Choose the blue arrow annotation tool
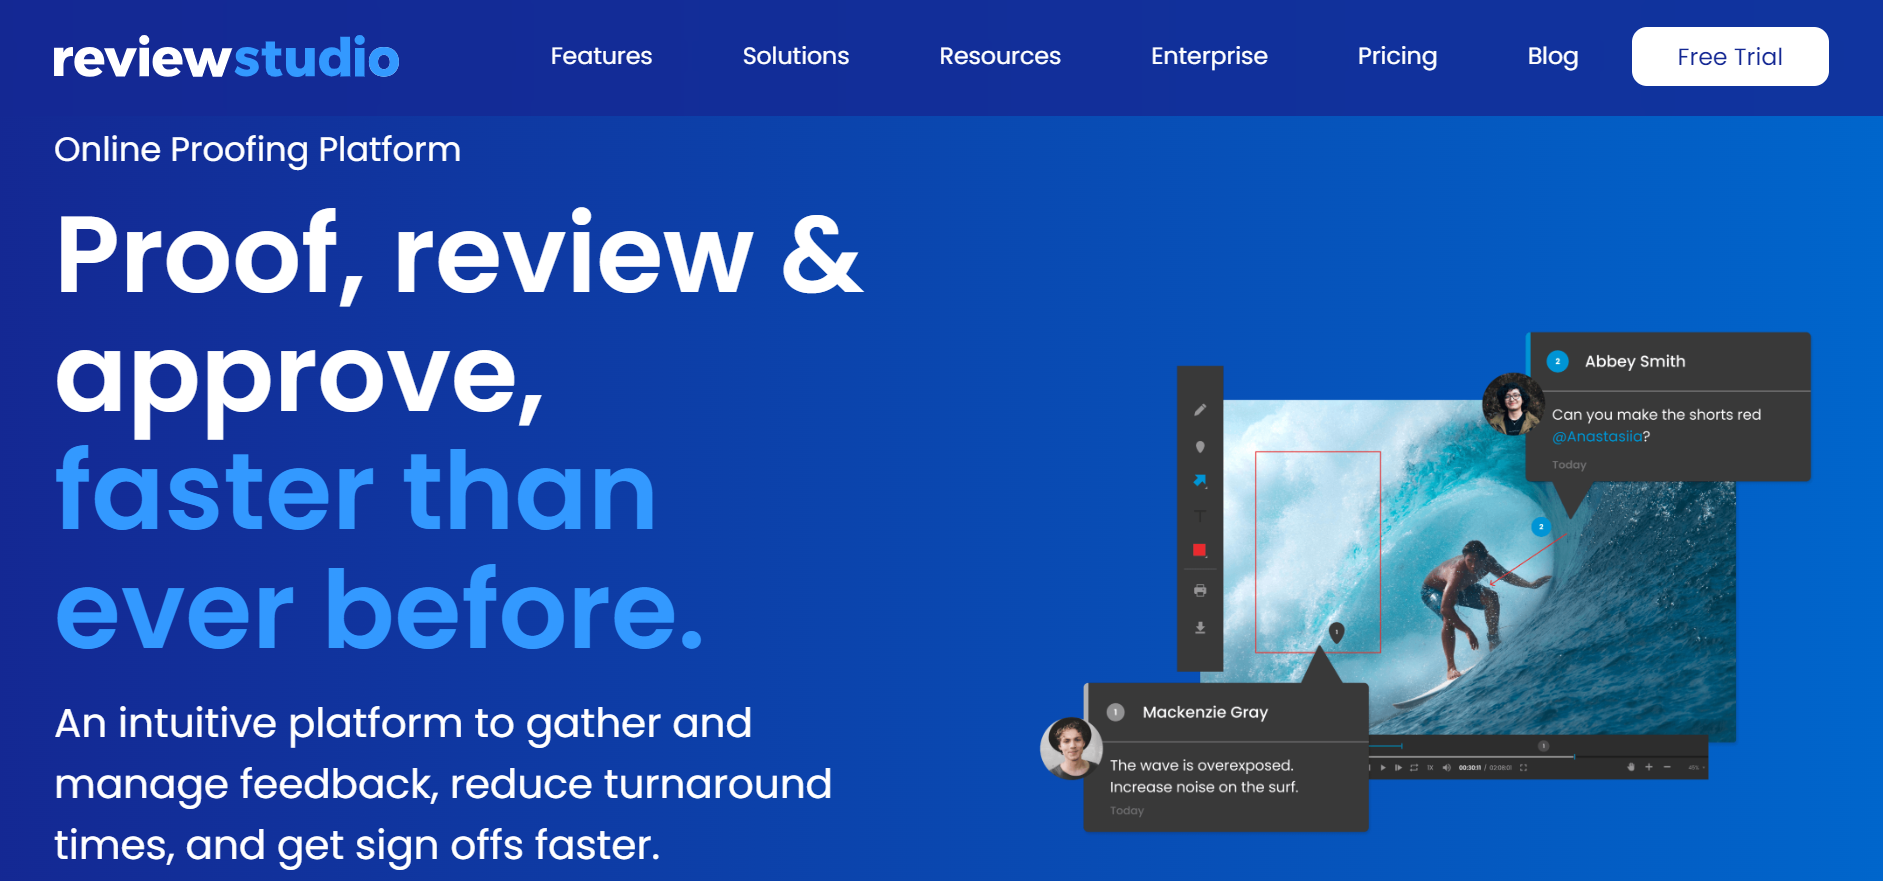Viewport: 1883px width, 881px height. point(1200,481)
